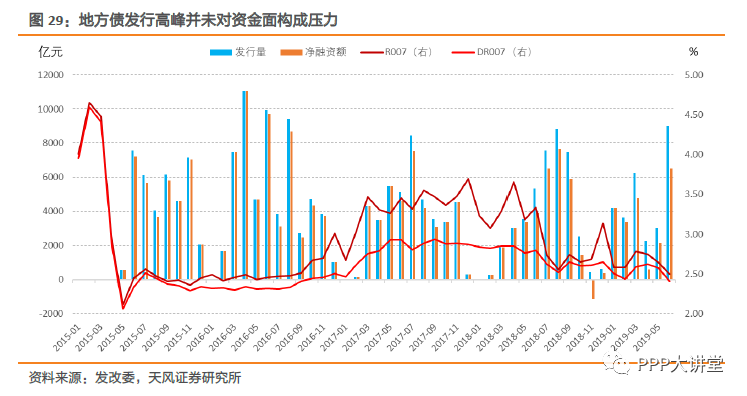Click the 8000 left axis value
Image resolution: width=747 pixels, height=396 pixels.
click(53, 143)
